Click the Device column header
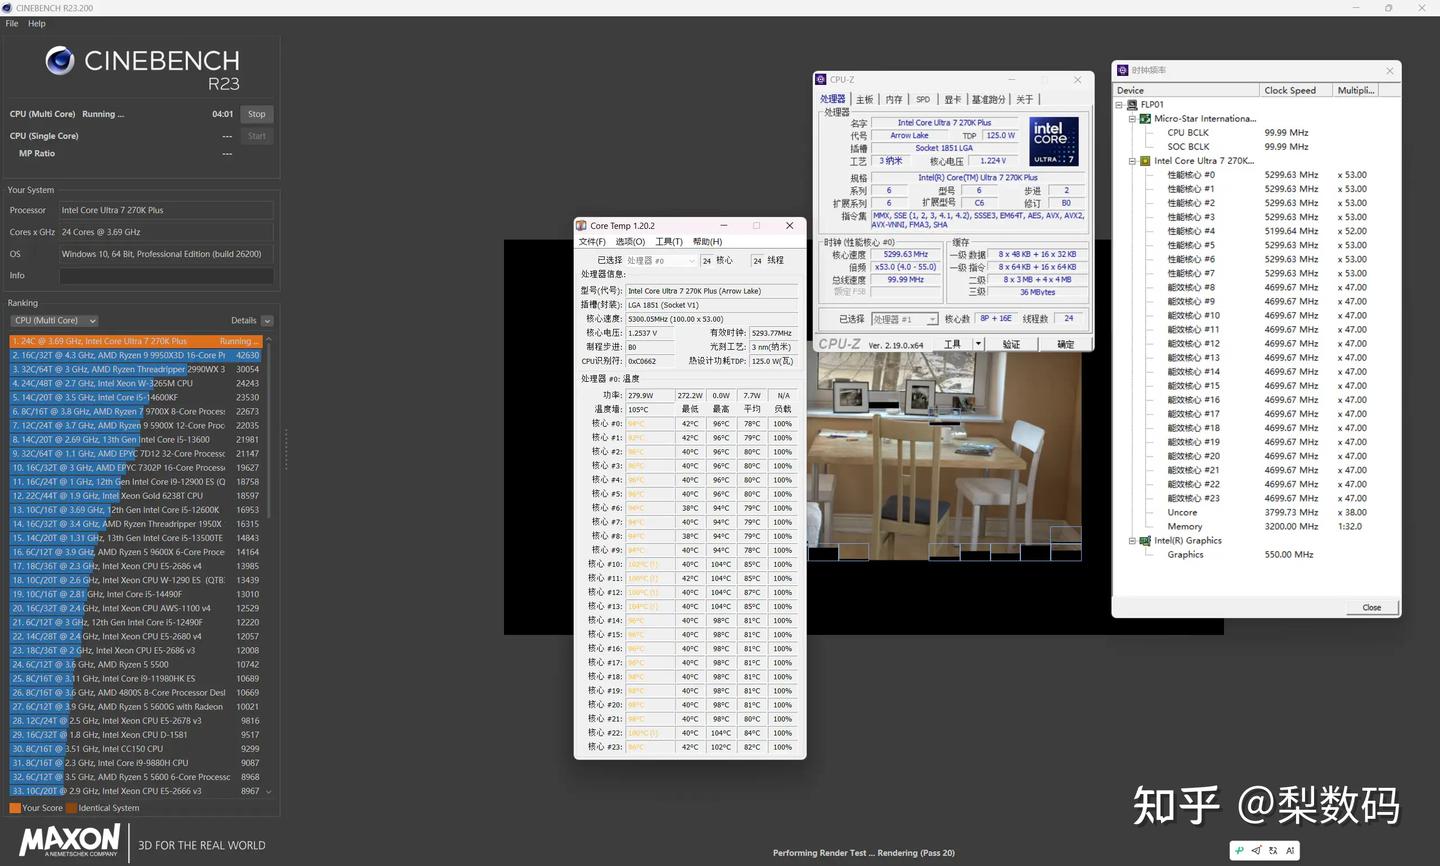The image size is (1440, 866). (1187, 90)
